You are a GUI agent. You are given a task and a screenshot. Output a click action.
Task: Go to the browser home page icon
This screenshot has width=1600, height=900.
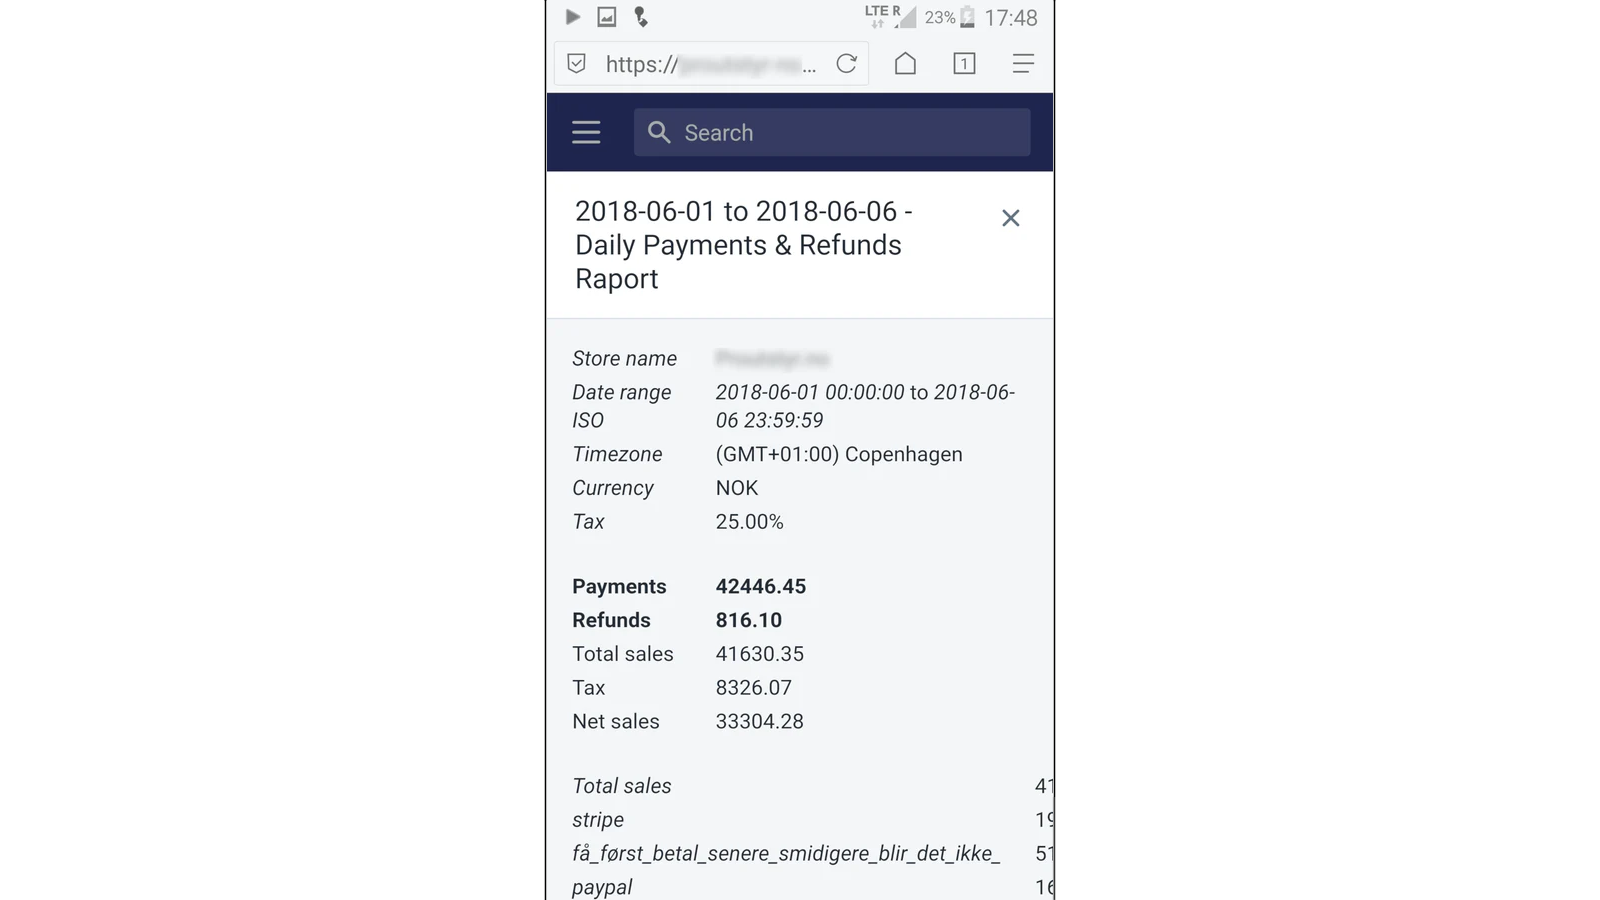click(x=905, y=64)
